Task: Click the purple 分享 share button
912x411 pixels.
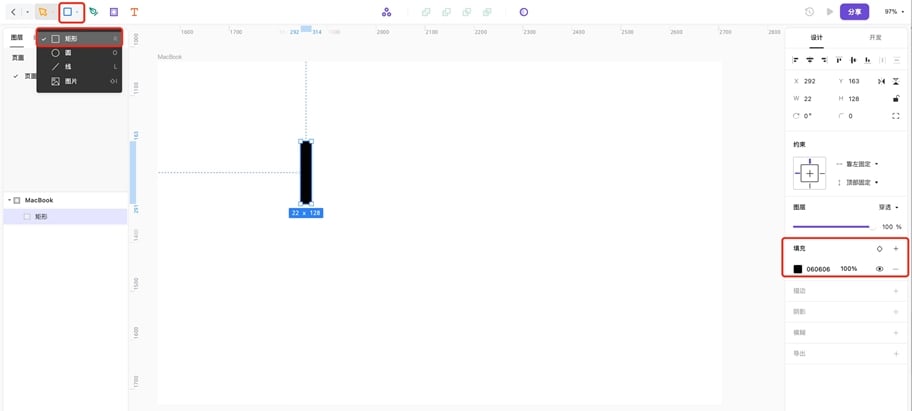Action: tap(854, 12)
